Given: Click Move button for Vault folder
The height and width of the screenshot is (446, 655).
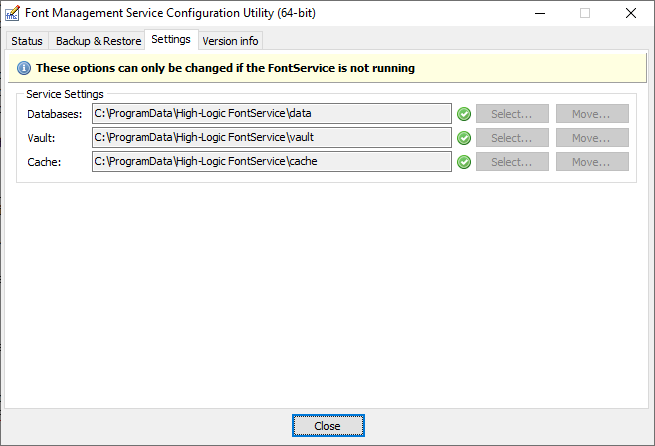Looking at the screenshot, I should tap(592, 138).
